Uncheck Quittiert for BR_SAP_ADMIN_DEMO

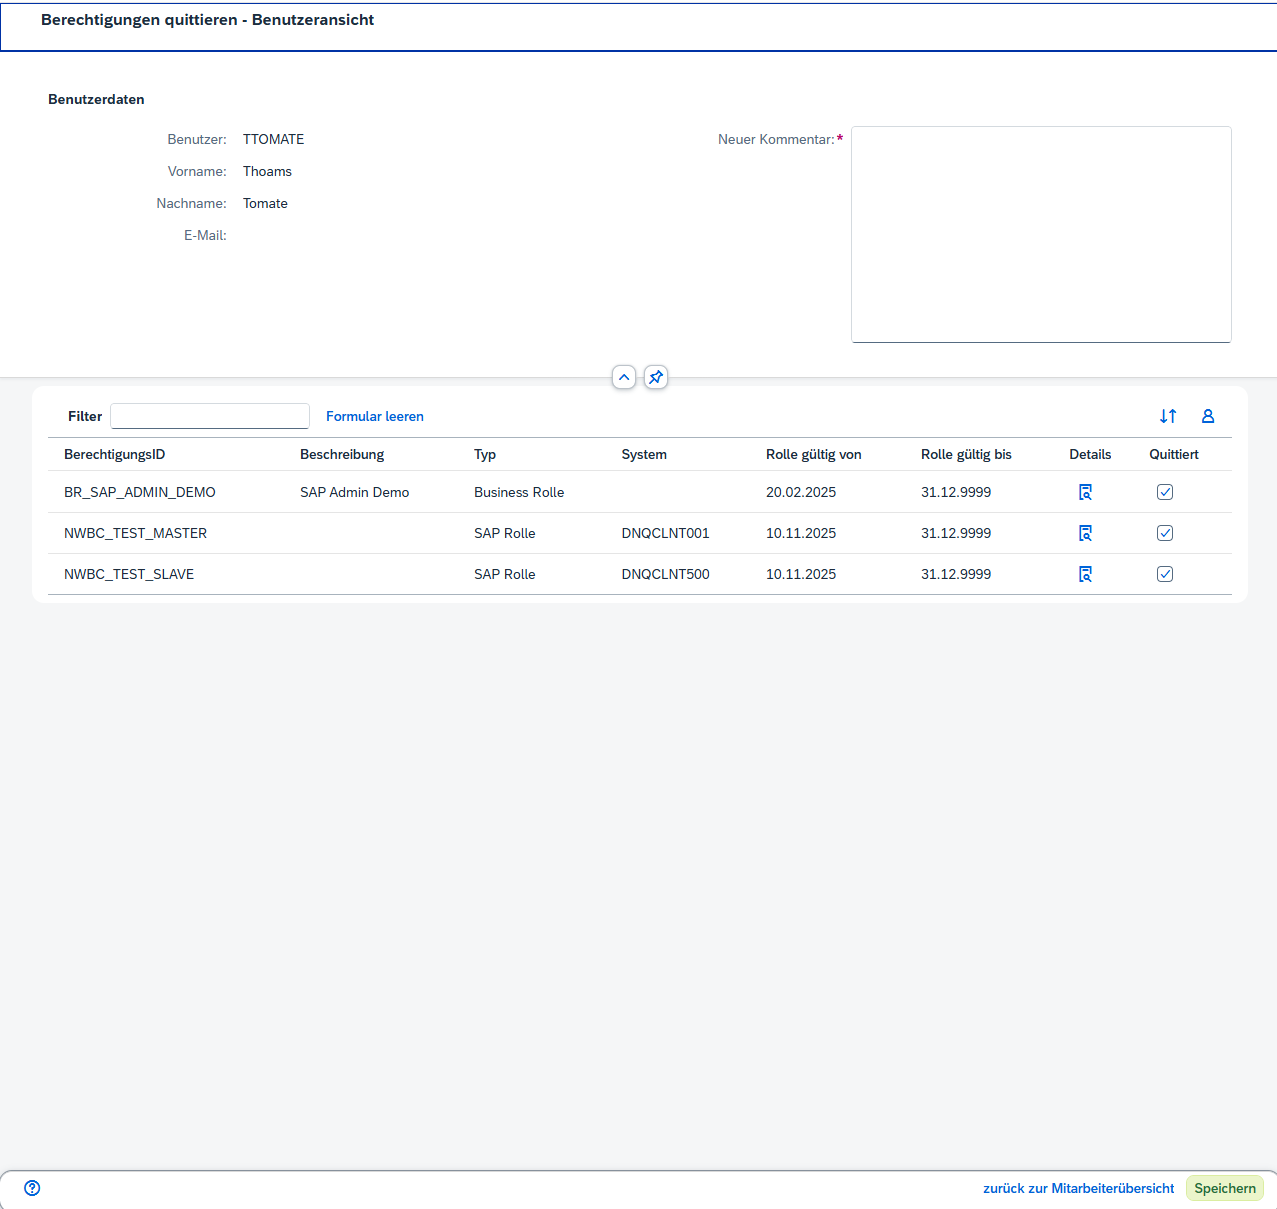click(x=1165, y=492)
